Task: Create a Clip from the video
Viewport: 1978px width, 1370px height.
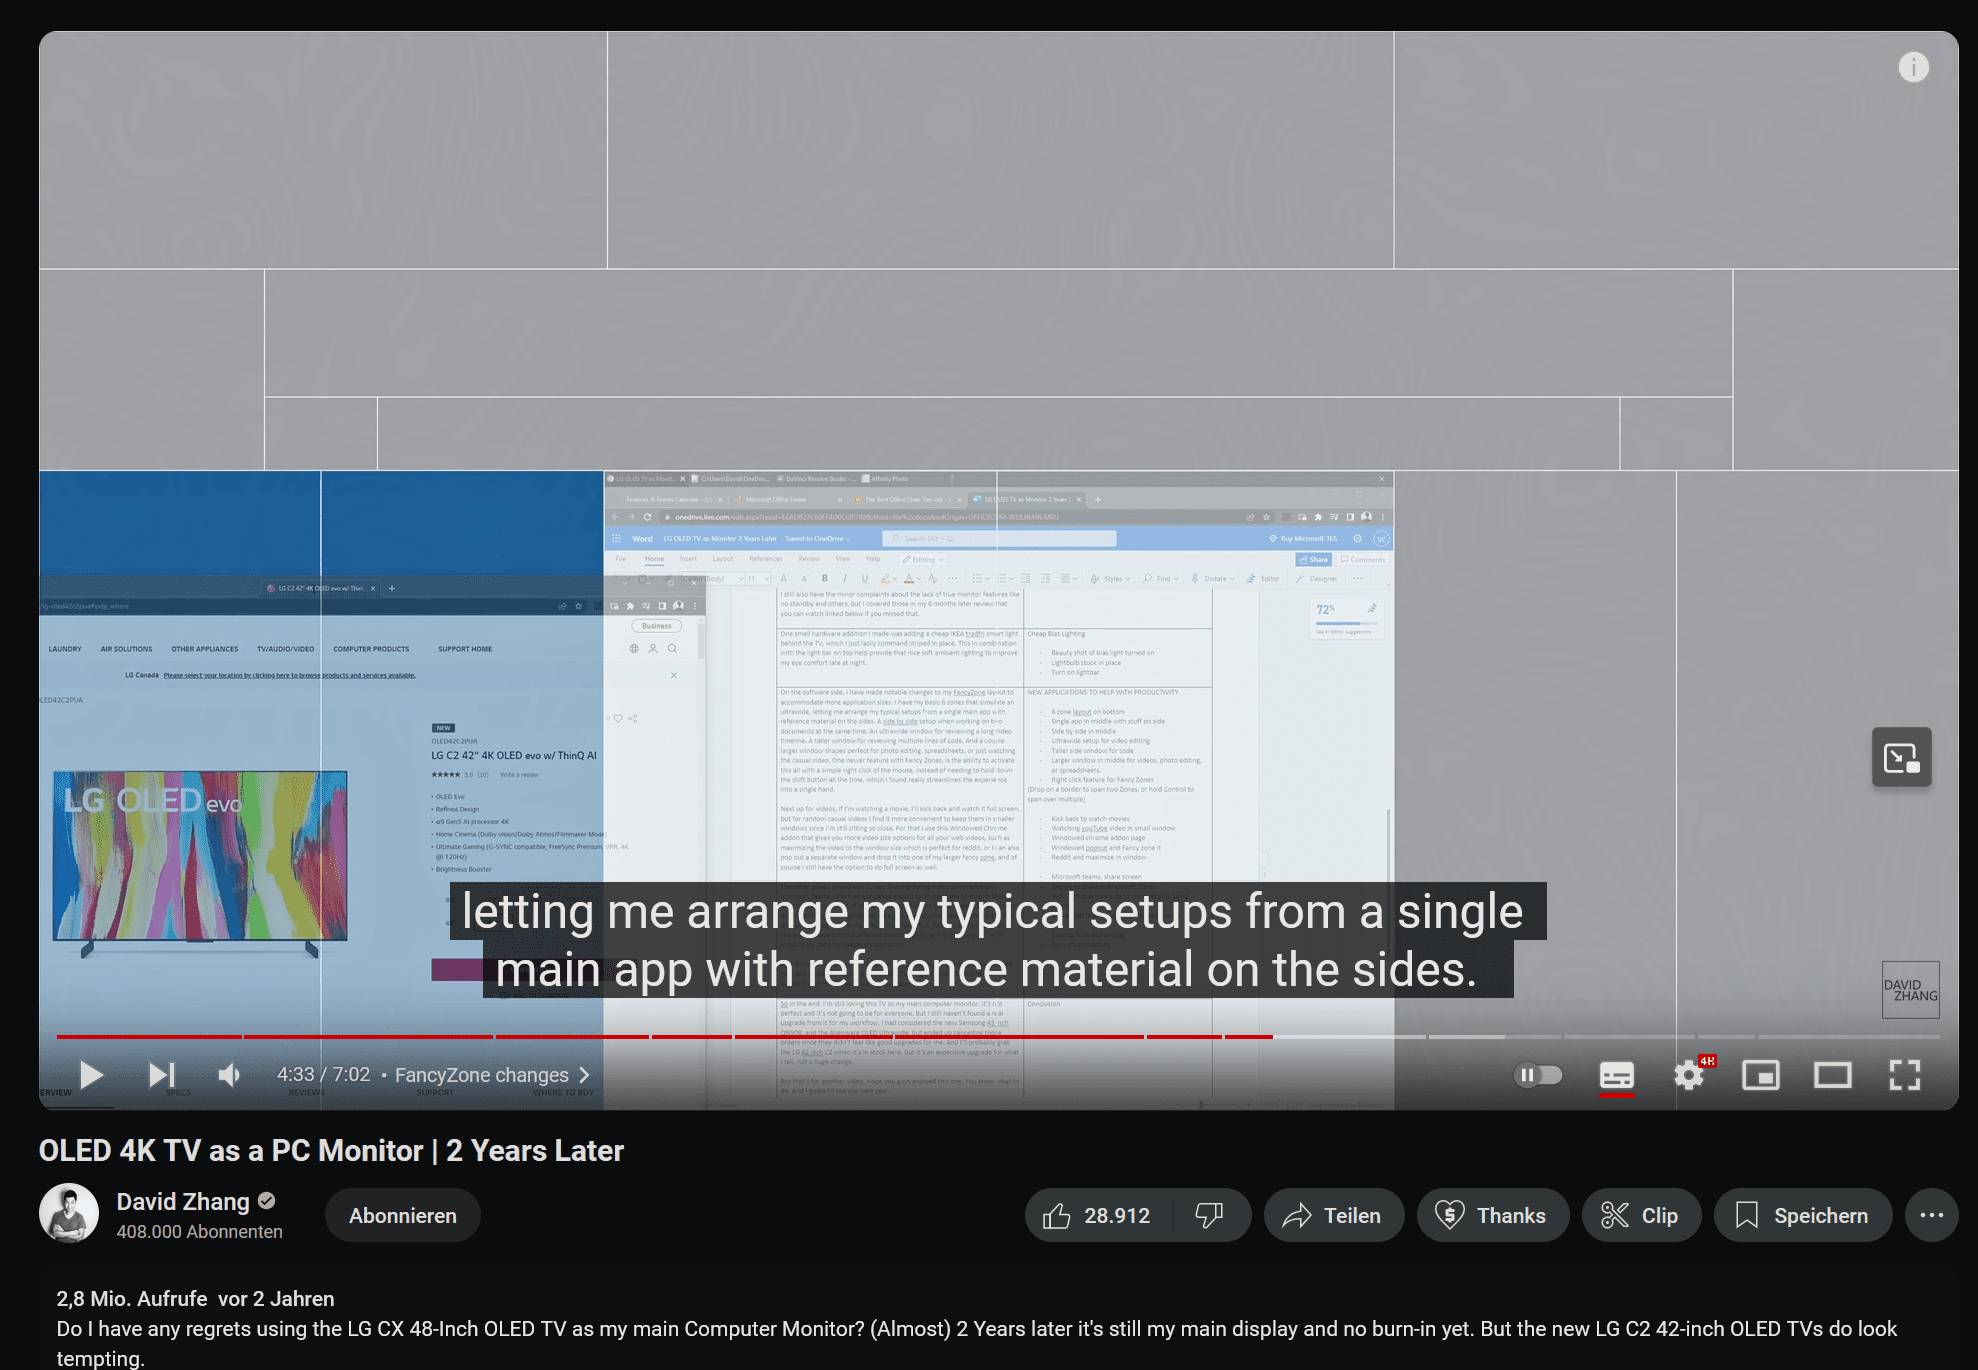Action: coord(1641,1216)
